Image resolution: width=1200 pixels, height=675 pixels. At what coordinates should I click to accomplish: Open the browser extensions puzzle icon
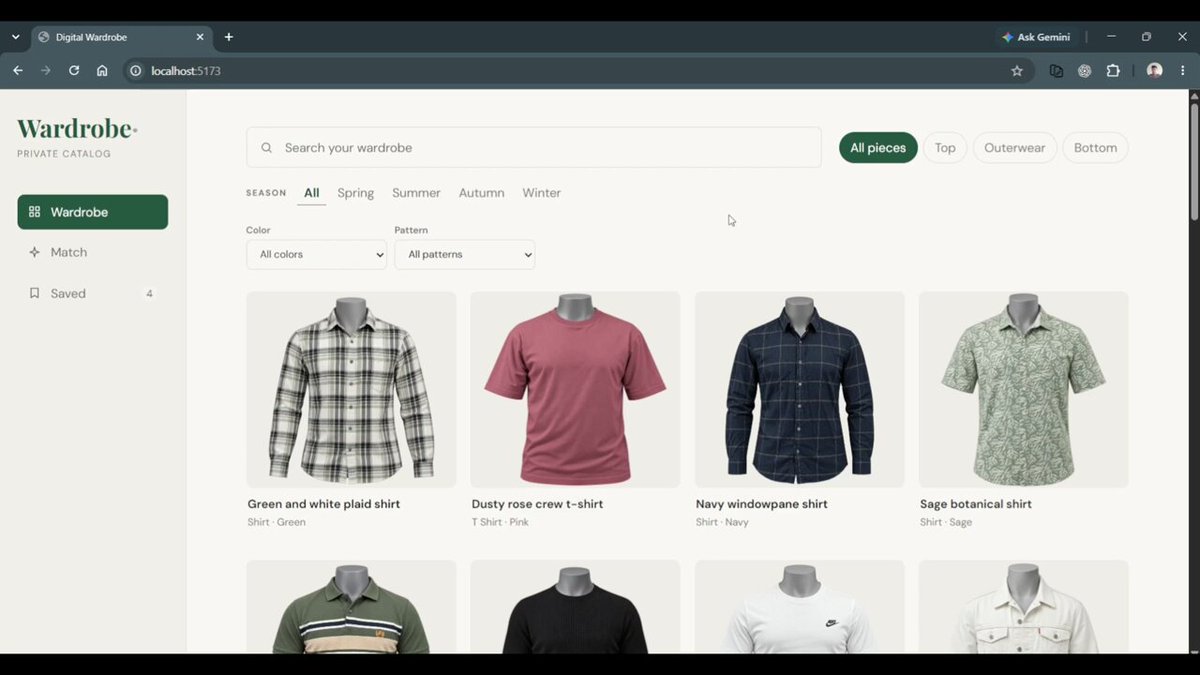coord(1113,71)
